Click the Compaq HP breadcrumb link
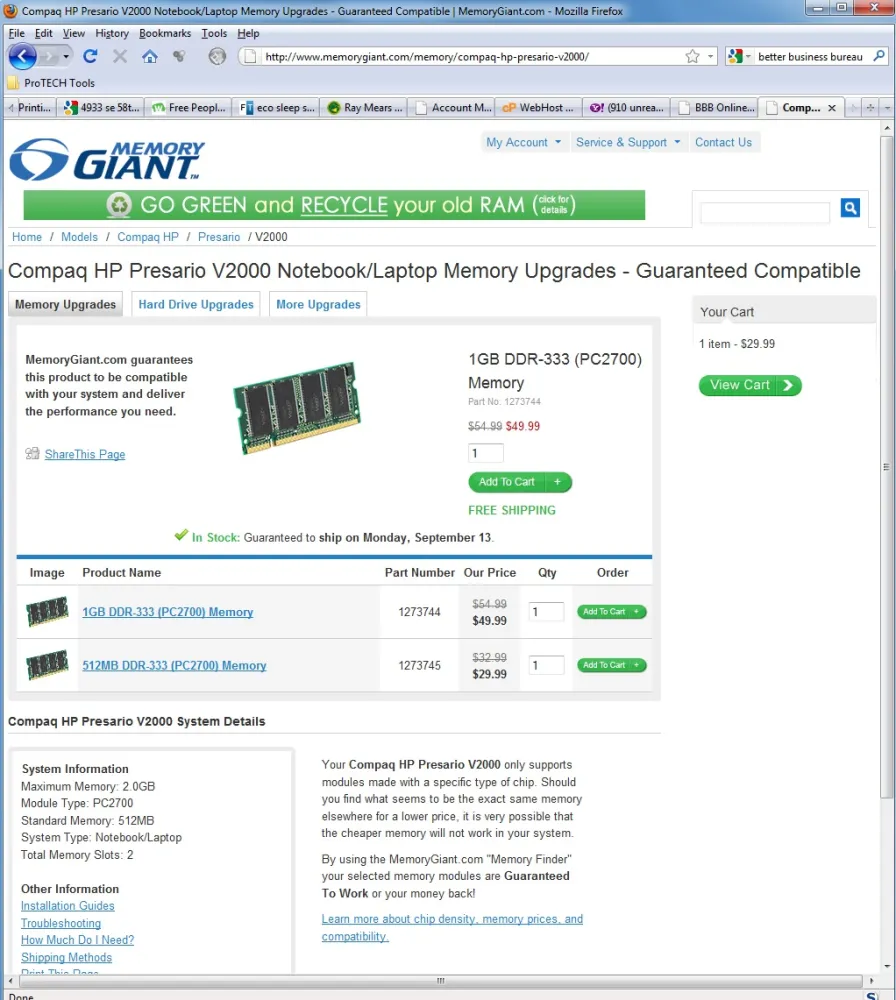Image resolution: width=896 pixels, height=1000 pixels. click(148, 237)
